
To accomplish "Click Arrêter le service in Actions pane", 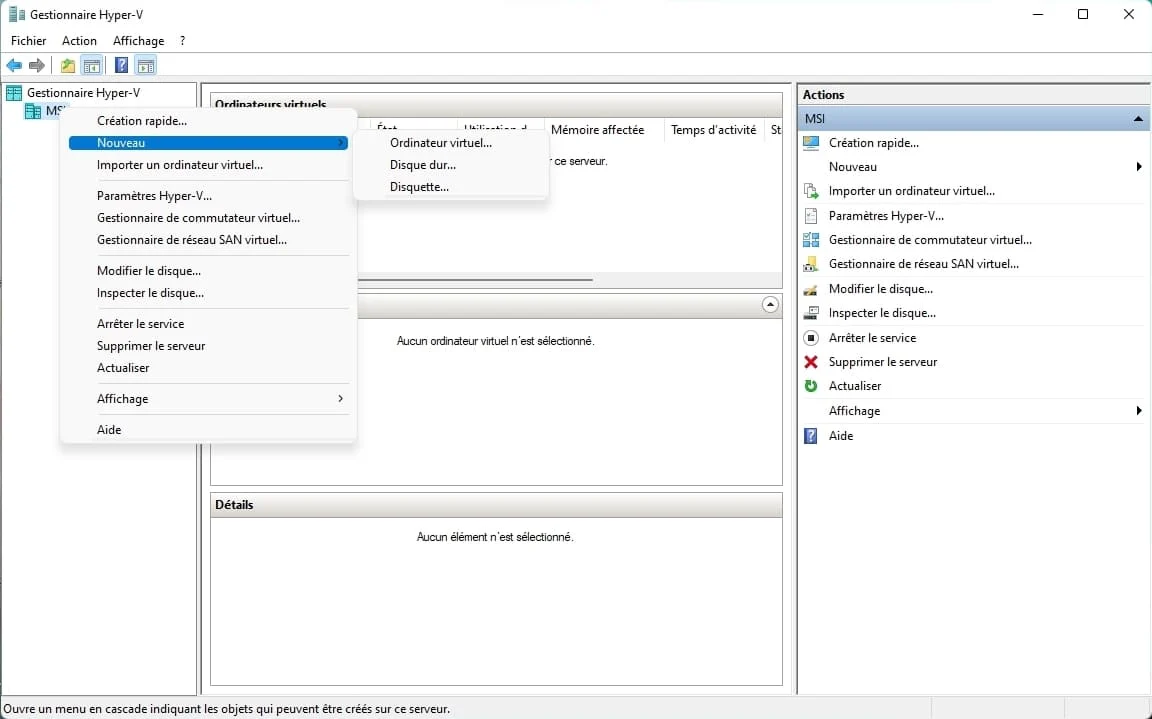I will (x=872, y=338).
